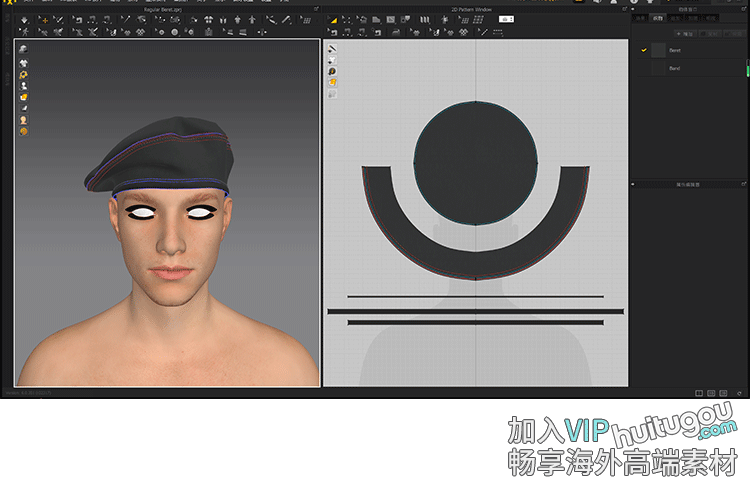Toggle avatar display icon in 3D sidebar
Viewport: 750px width, 480px height.
(23, 85)
